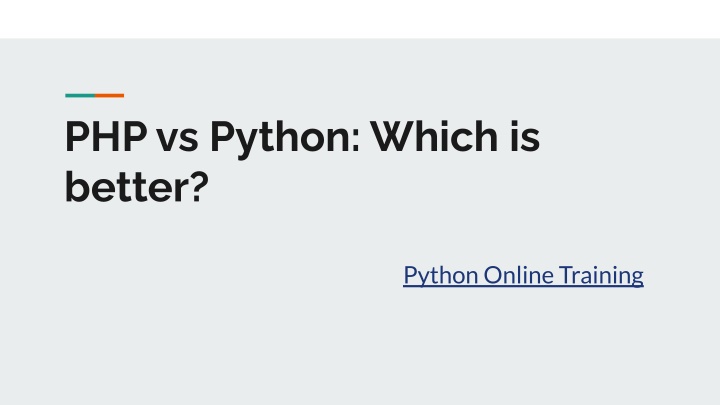Click the word "Which" in the title
The image size is (720, 405).
click(x=434, y=136)
